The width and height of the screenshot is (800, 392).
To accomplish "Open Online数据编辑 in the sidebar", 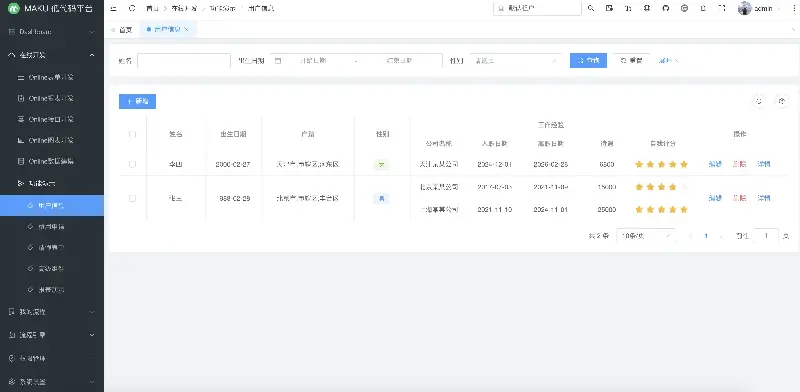I will 52,161.
